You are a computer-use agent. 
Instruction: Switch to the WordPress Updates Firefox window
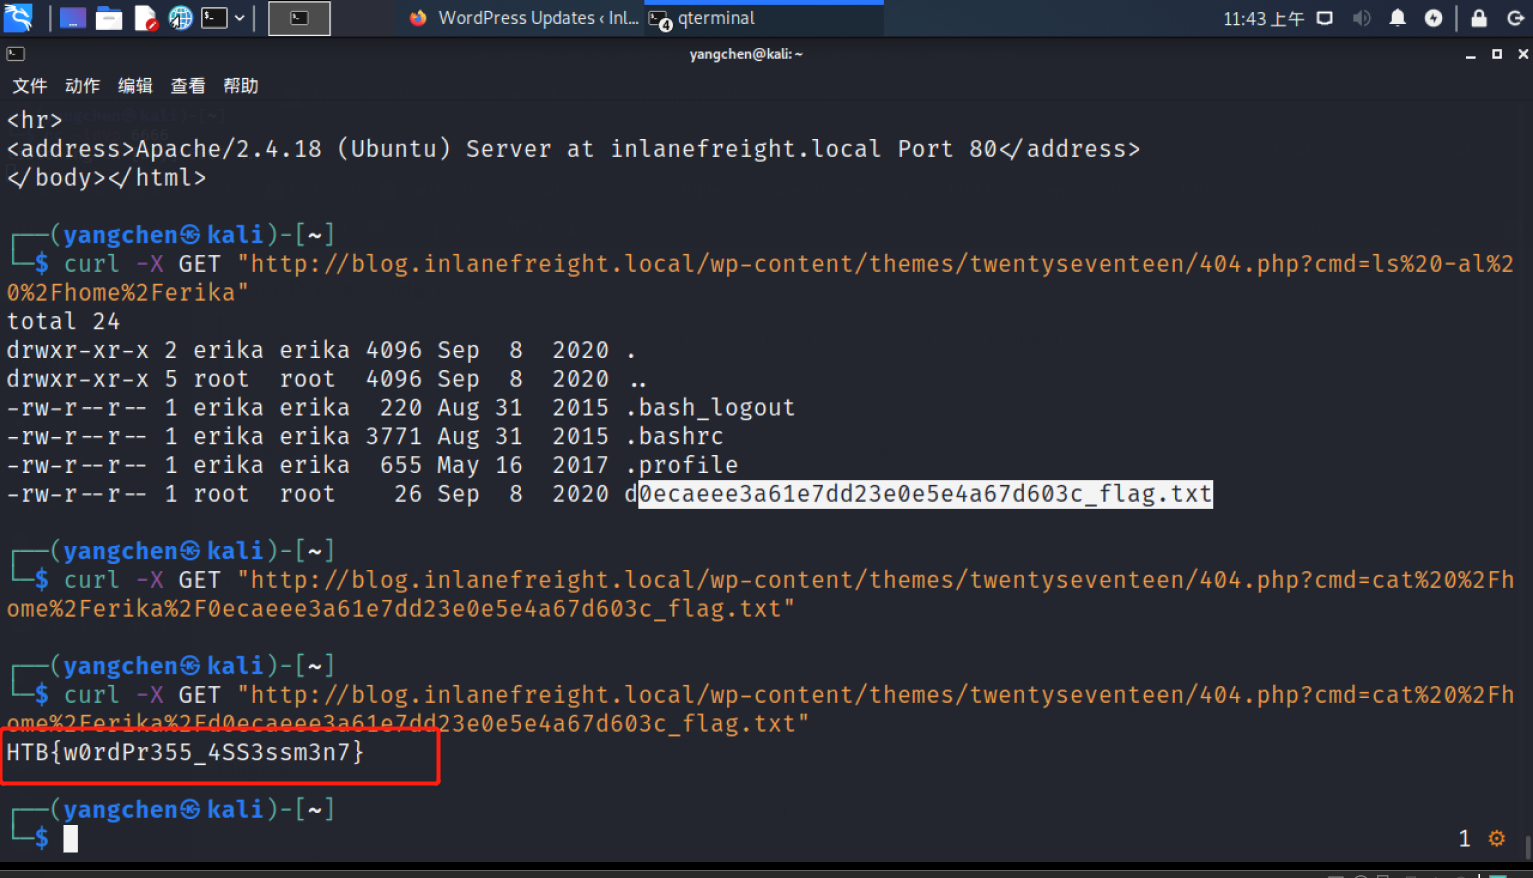tap(524, 18)
